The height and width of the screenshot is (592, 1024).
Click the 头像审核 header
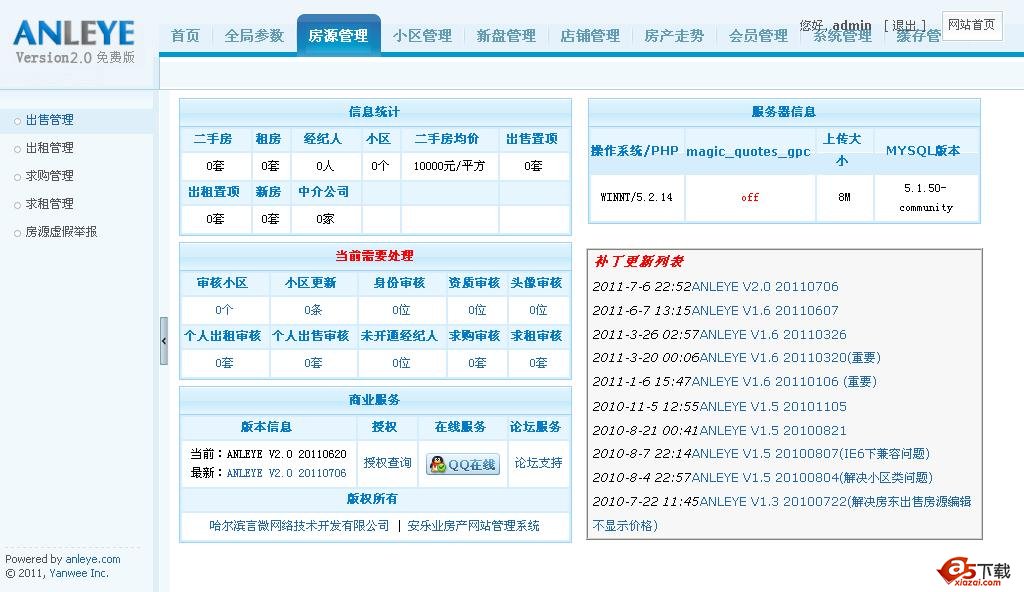tap(536, 283)
